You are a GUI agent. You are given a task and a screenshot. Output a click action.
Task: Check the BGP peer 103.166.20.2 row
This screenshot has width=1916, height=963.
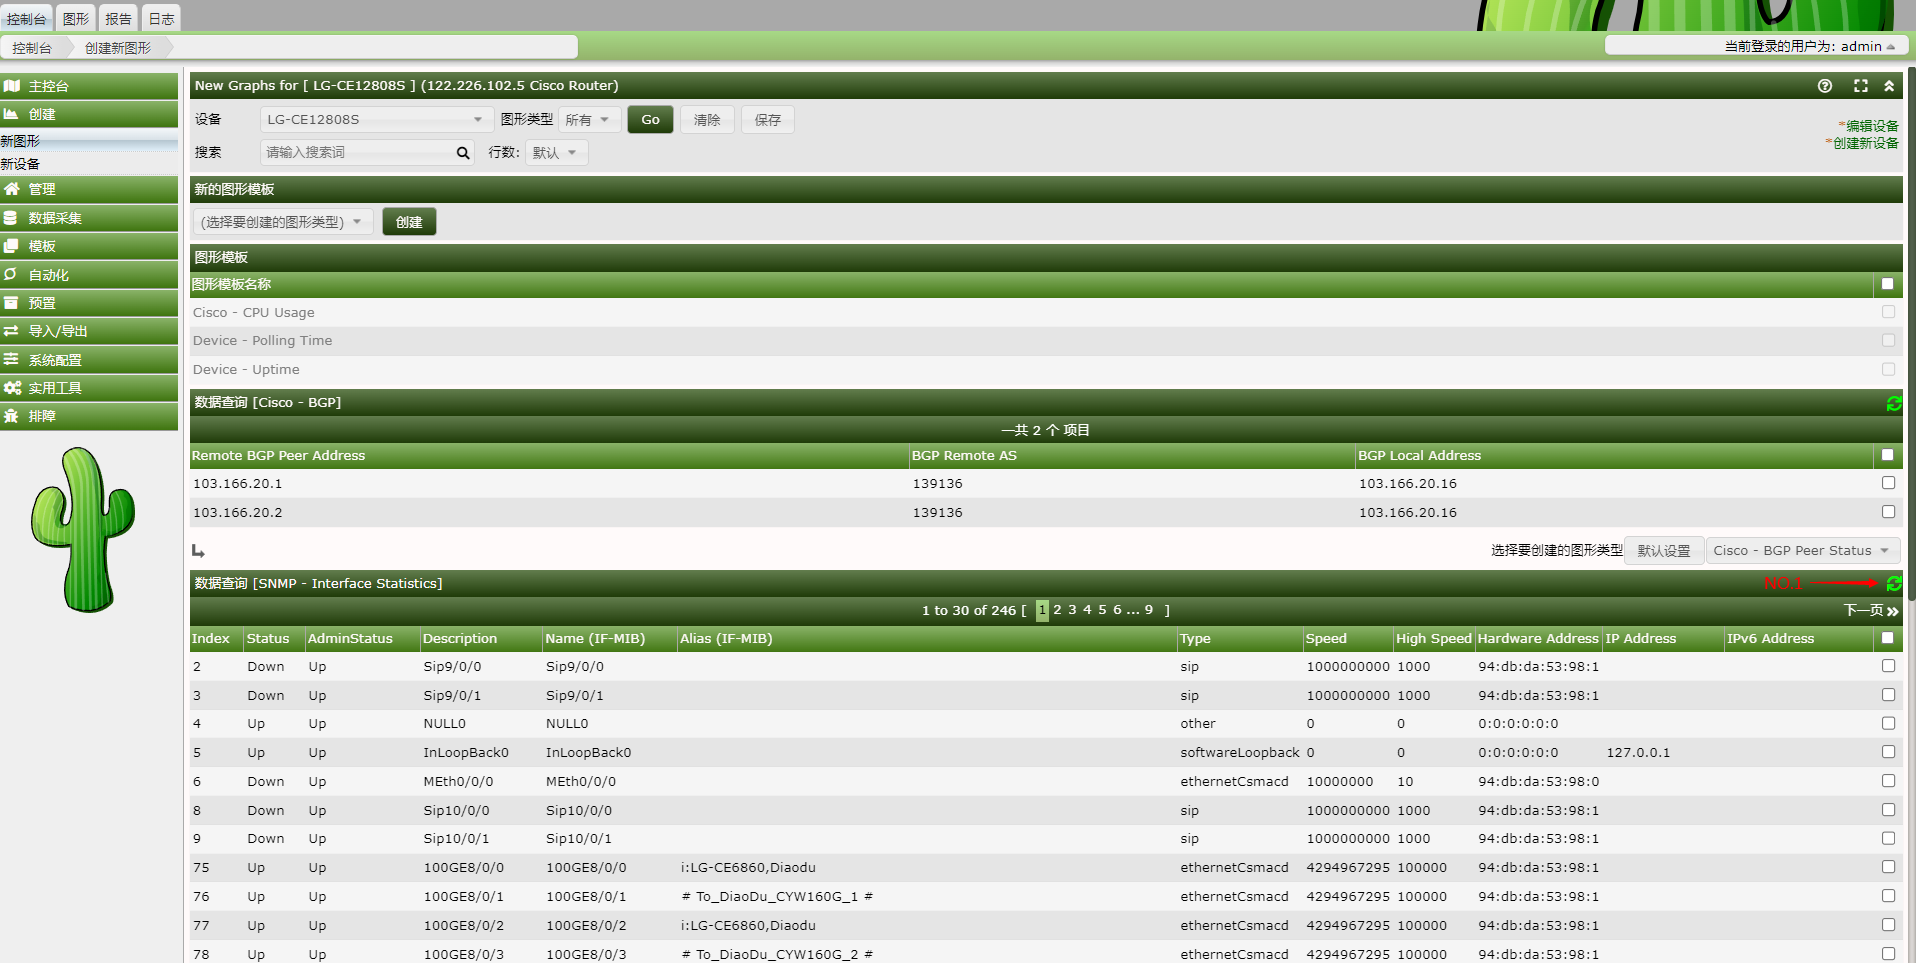[1888, 512]
